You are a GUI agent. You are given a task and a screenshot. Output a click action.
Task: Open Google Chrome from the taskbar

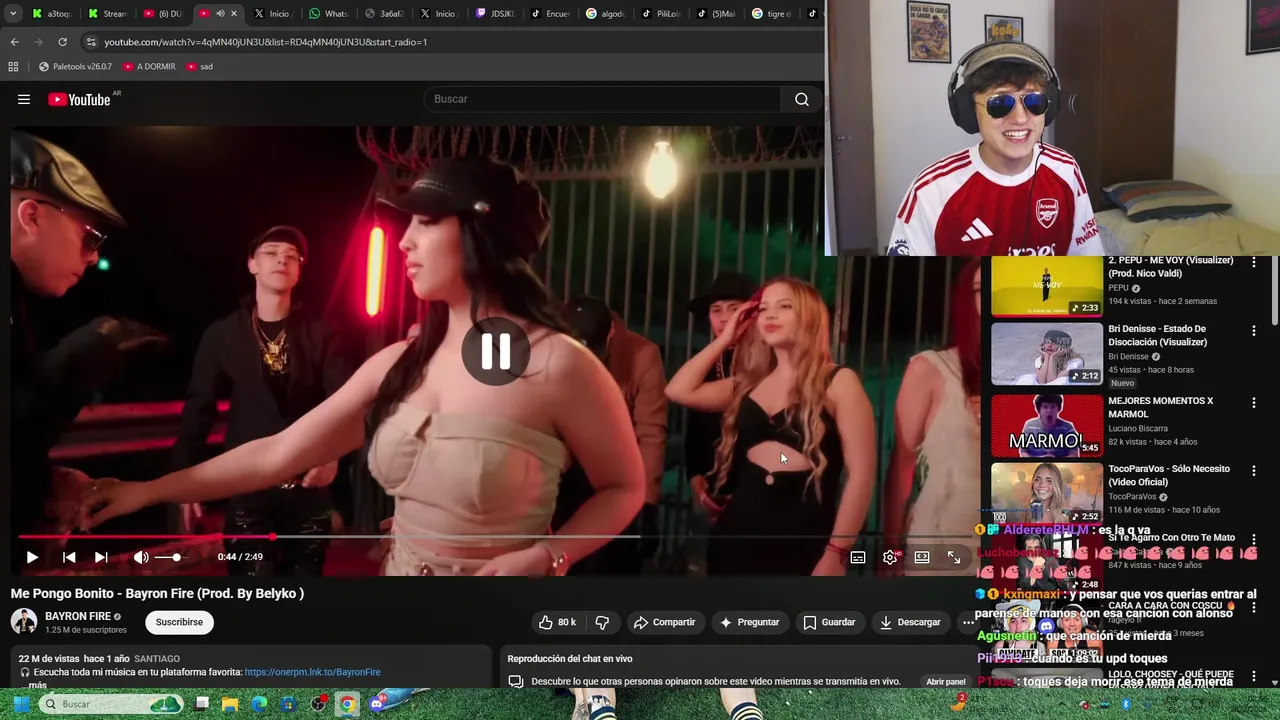346,704
